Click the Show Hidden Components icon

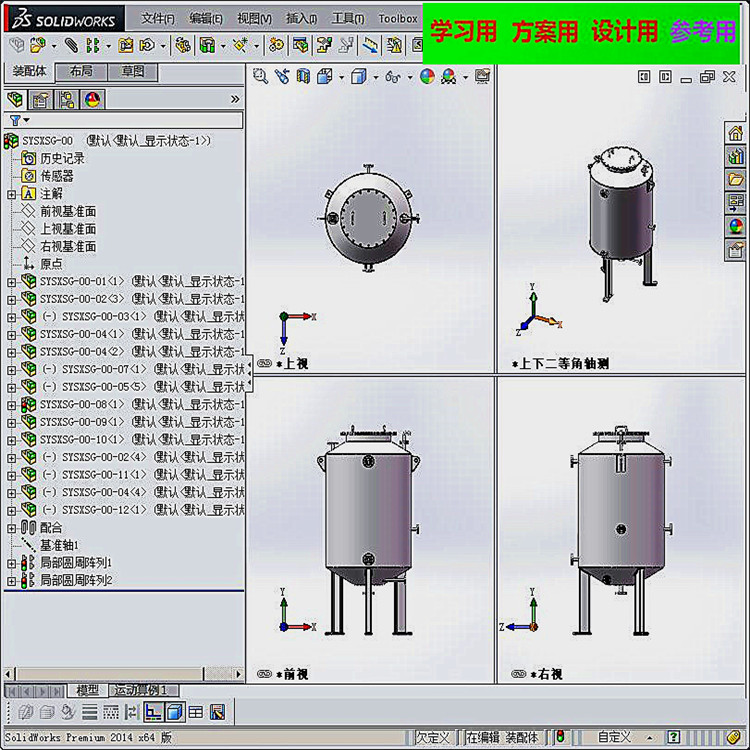pyautogui.click(x=183, y=45)
